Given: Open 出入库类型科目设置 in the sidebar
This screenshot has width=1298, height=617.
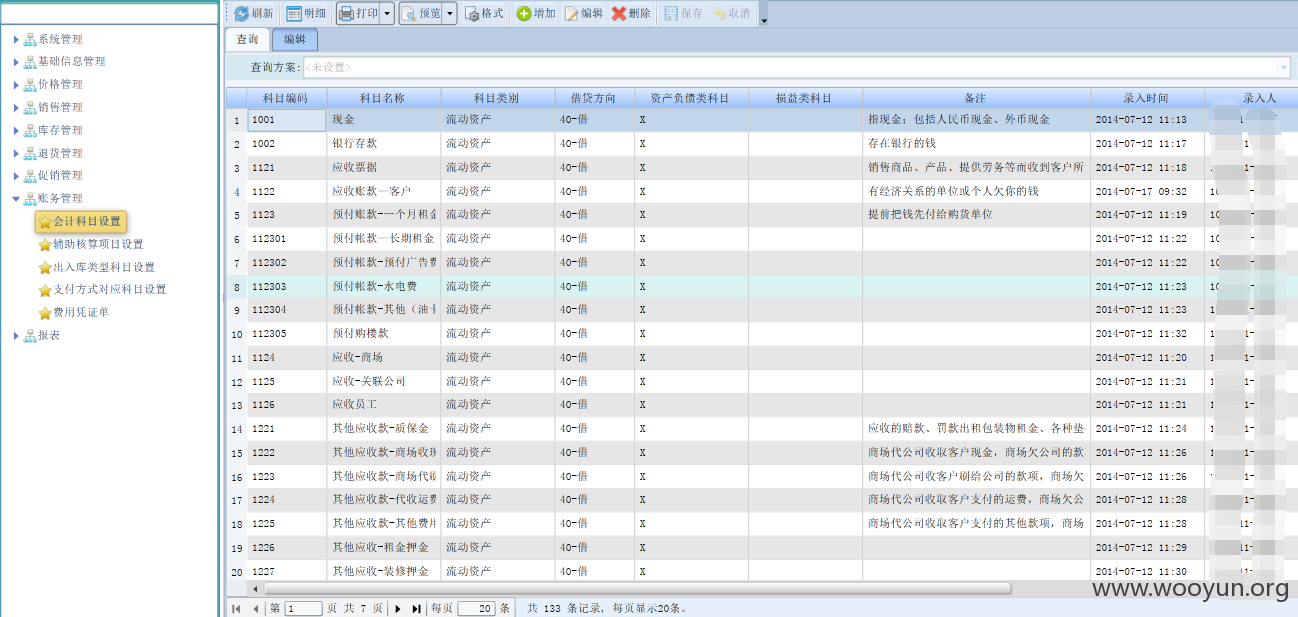Looking at the screenshot, I should coord(97,267).
